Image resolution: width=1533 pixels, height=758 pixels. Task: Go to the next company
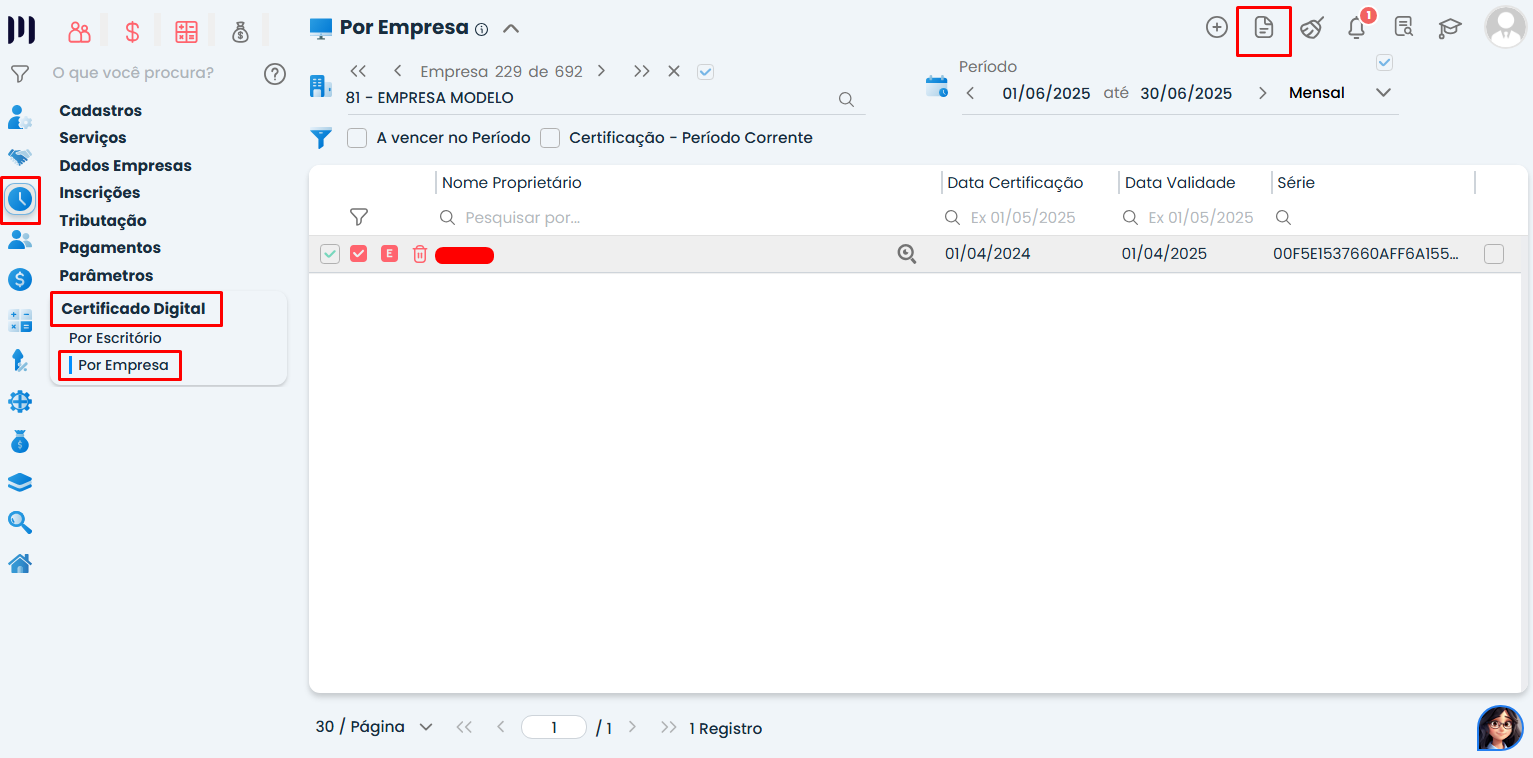[x=601, y=71]
